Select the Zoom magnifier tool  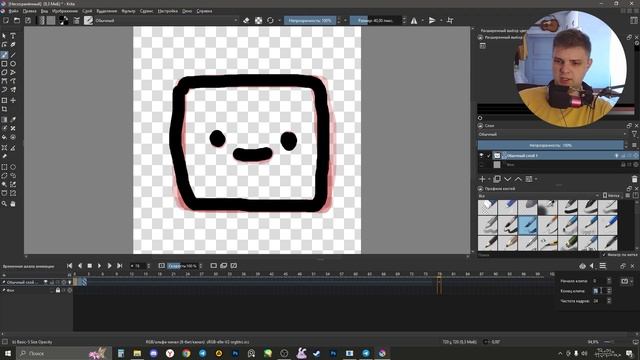(x=4, y=203)
